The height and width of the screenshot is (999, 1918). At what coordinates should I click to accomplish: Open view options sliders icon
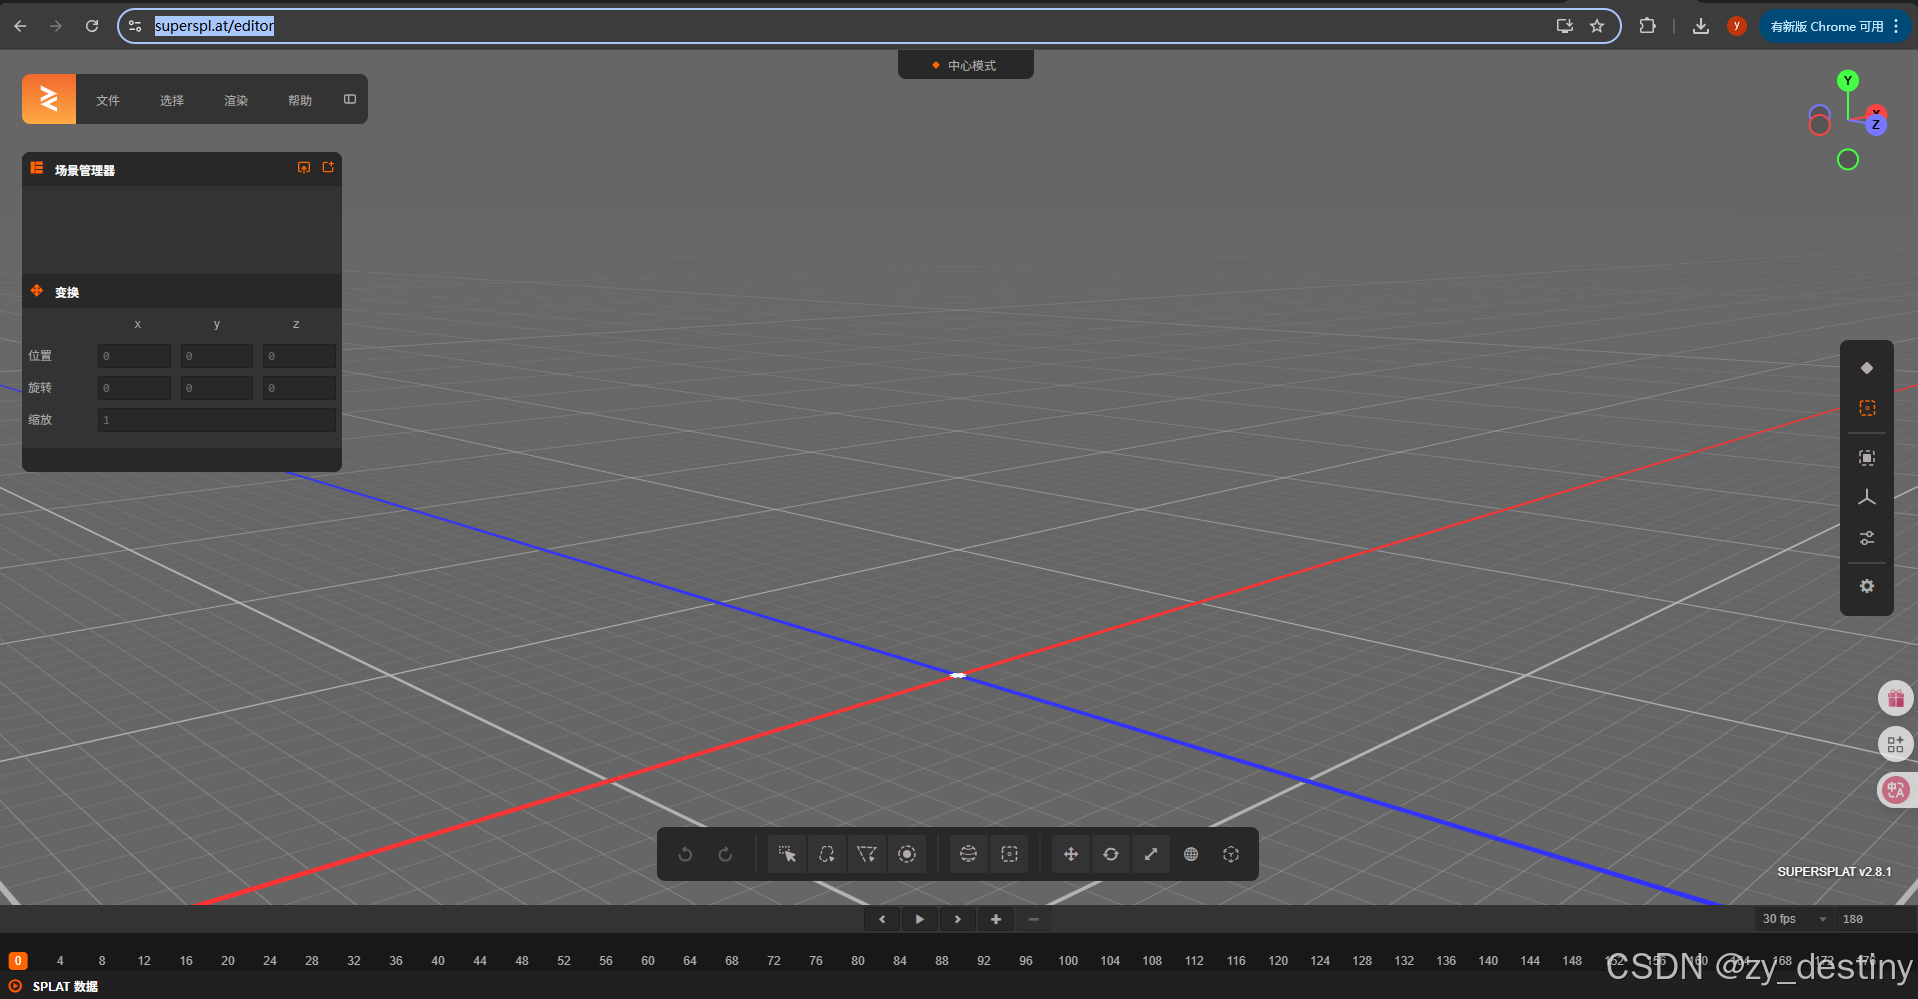(1867, 538)
